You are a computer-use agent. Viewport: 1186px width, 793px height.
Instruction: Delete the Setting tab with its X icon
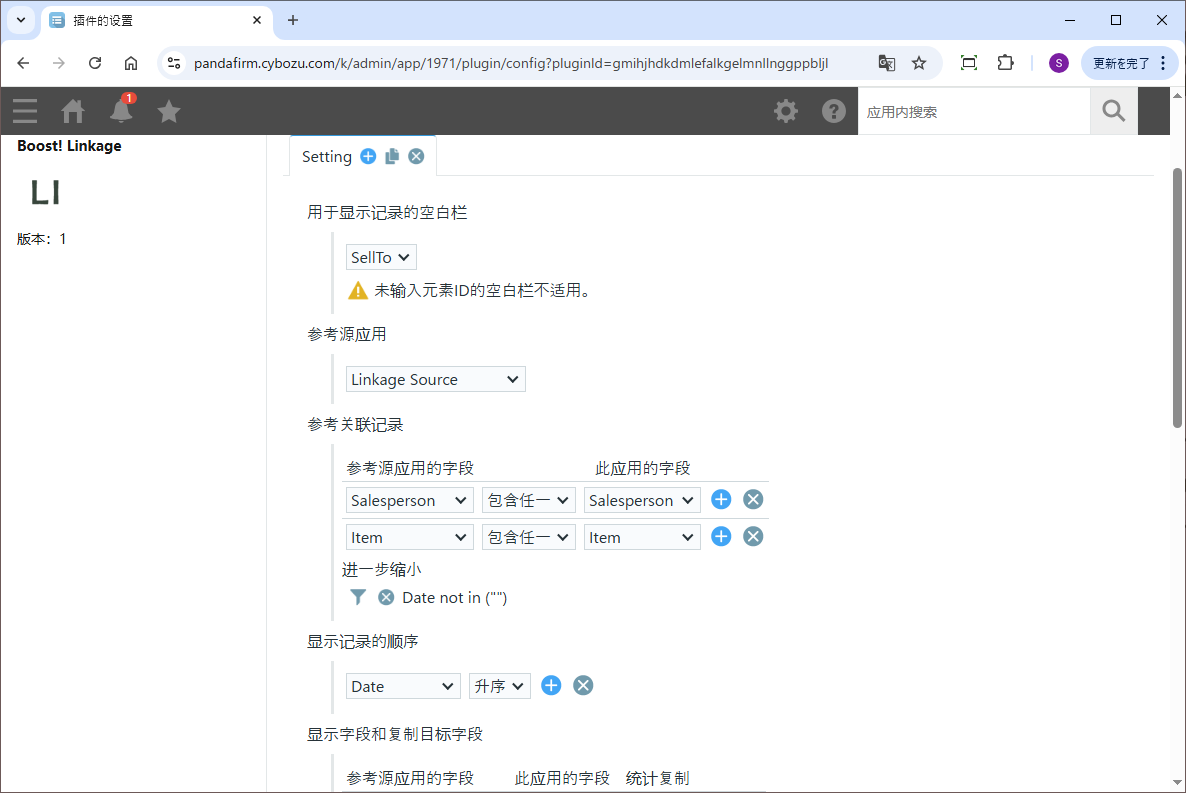416,156
